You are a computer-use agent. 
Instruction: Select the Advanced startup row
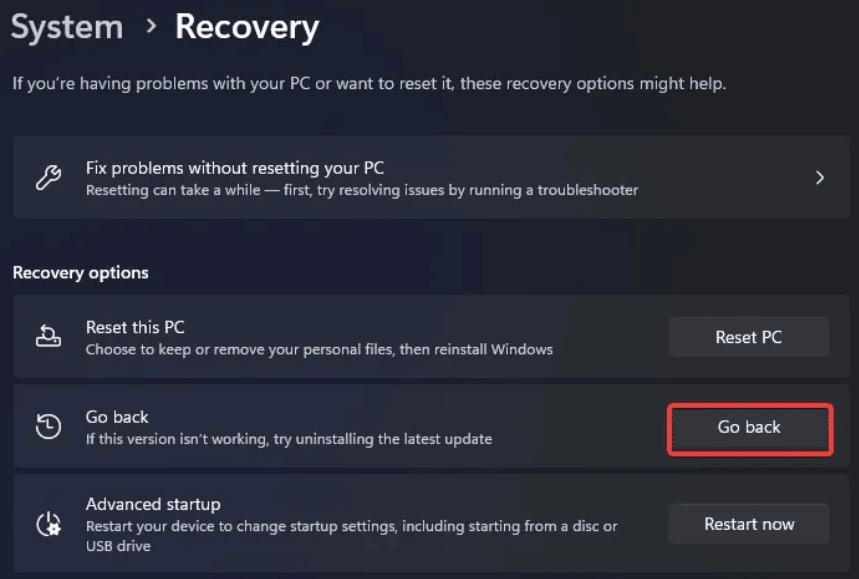pyautogui.click(x=350, y=513)
